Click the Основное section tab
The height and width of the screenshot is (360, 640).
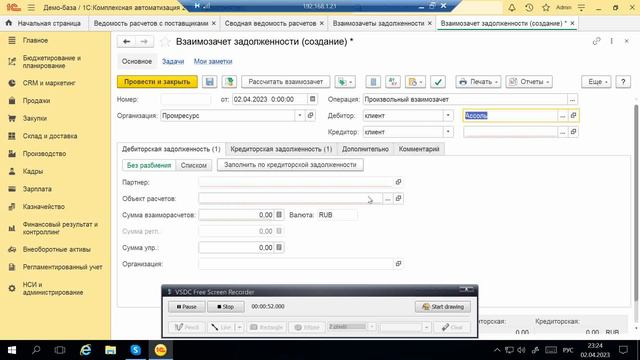tap(137, 62)
